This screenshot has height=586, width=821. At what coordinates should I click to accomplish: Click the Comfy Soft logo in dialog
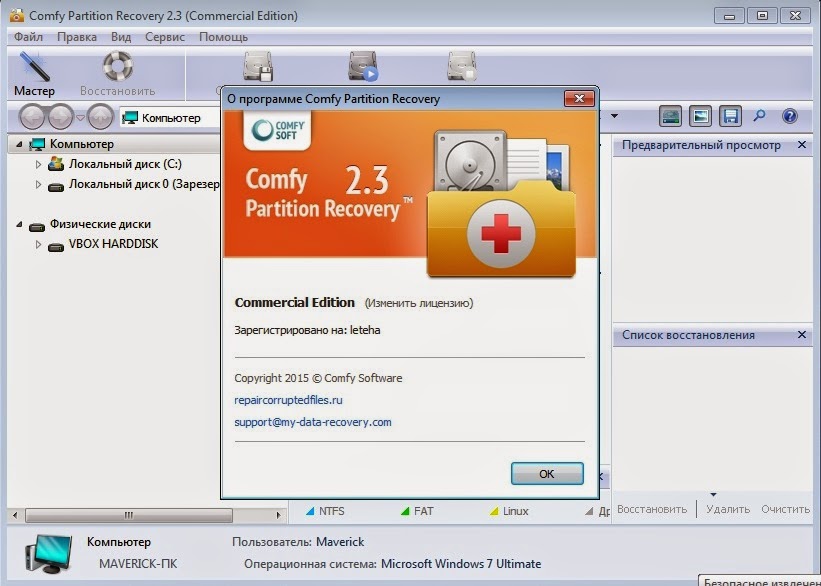click(278, 129)
